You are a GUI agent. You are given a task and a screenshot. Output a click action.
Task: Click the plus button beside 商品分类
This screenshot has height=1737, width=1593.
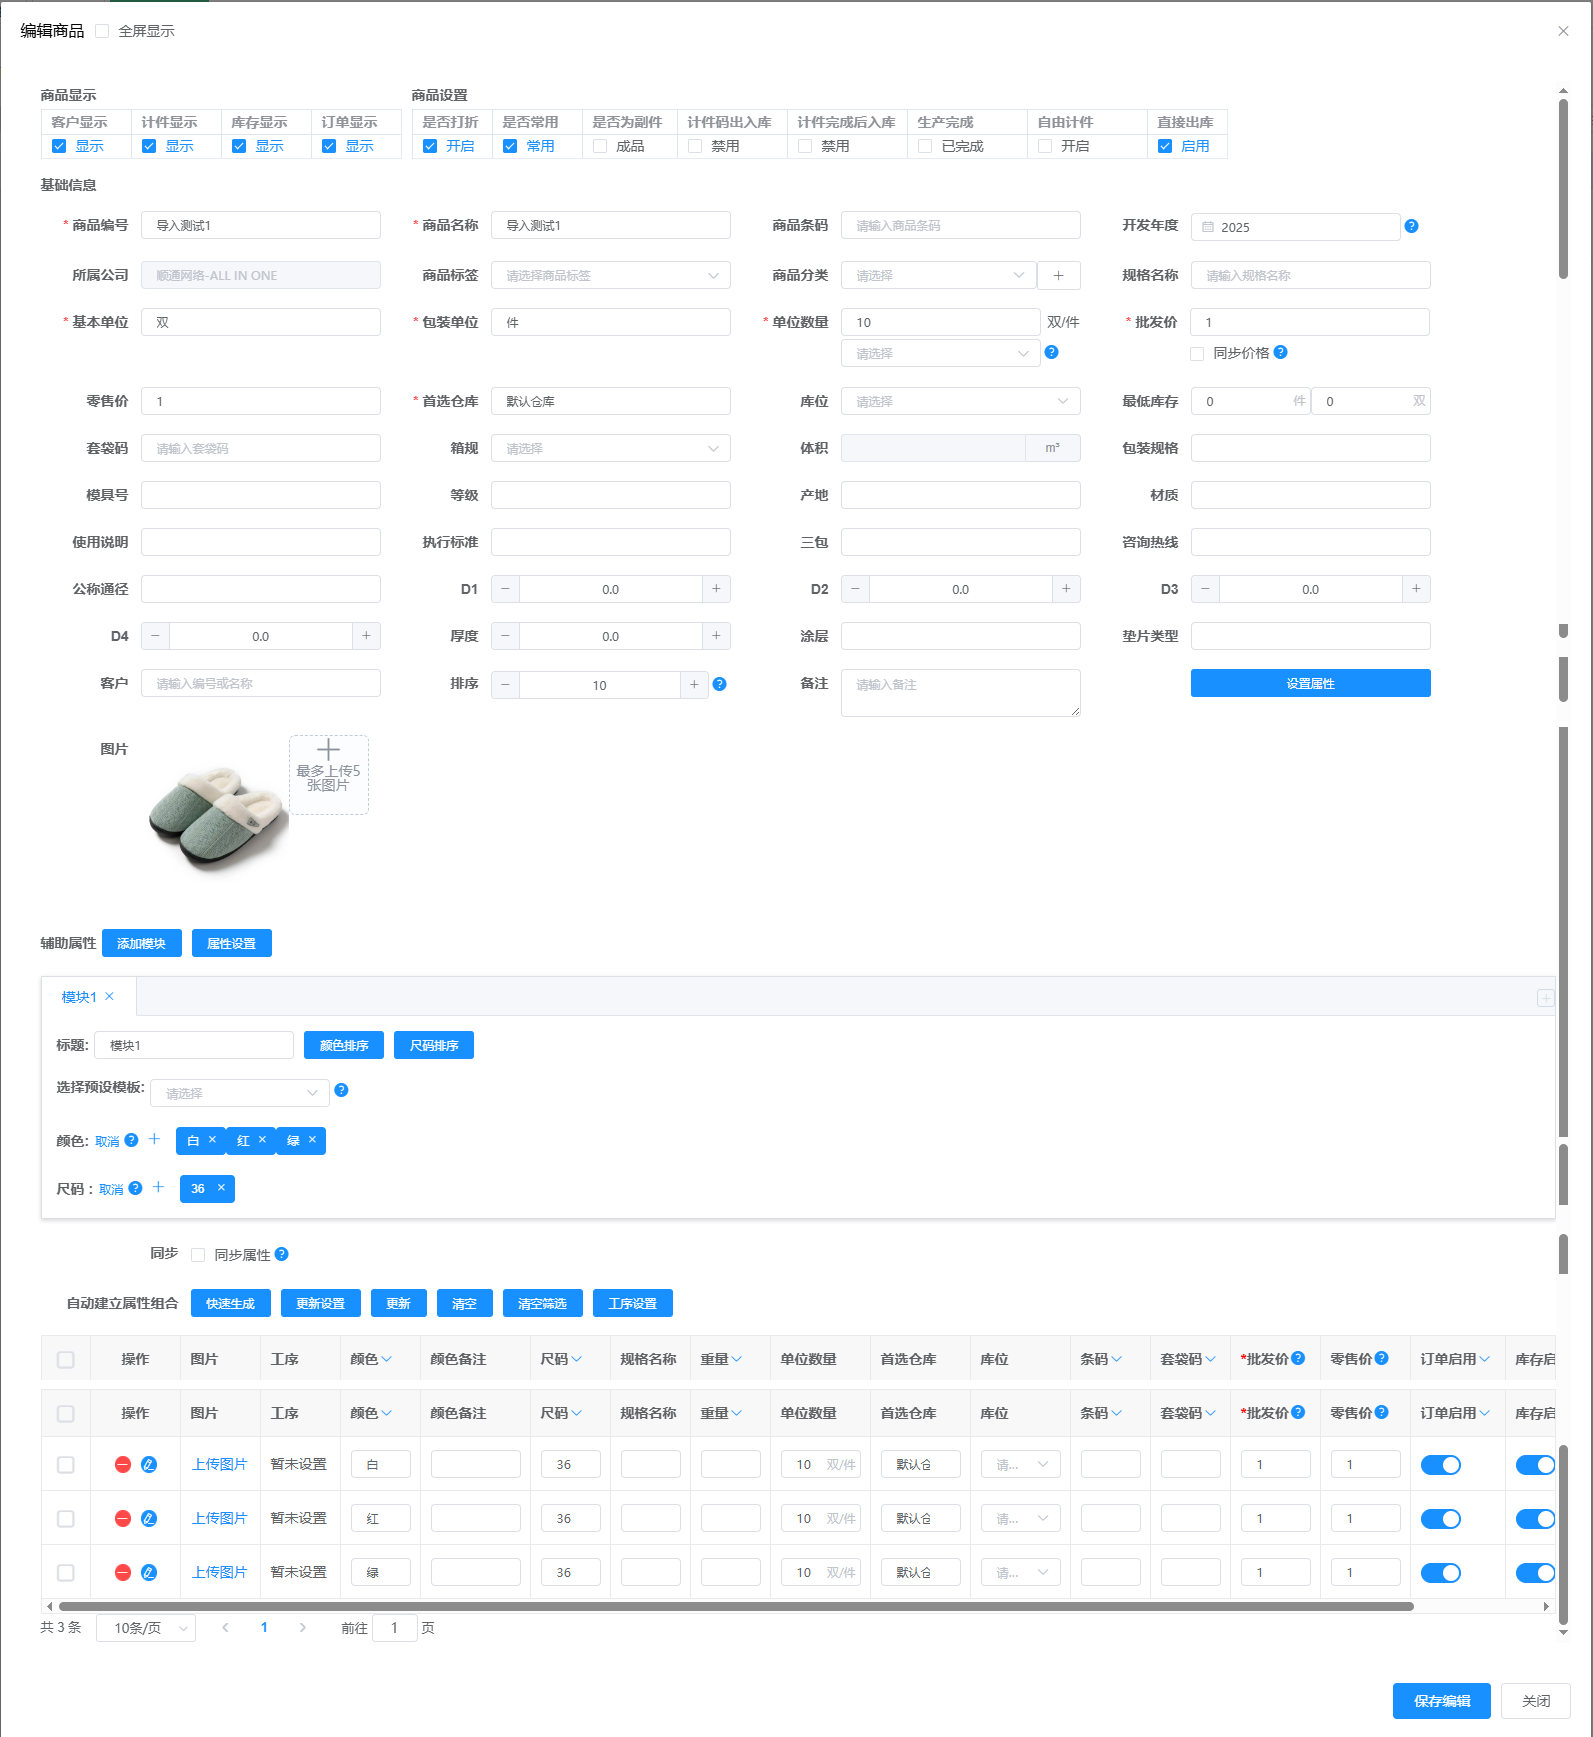[1058, 275]
